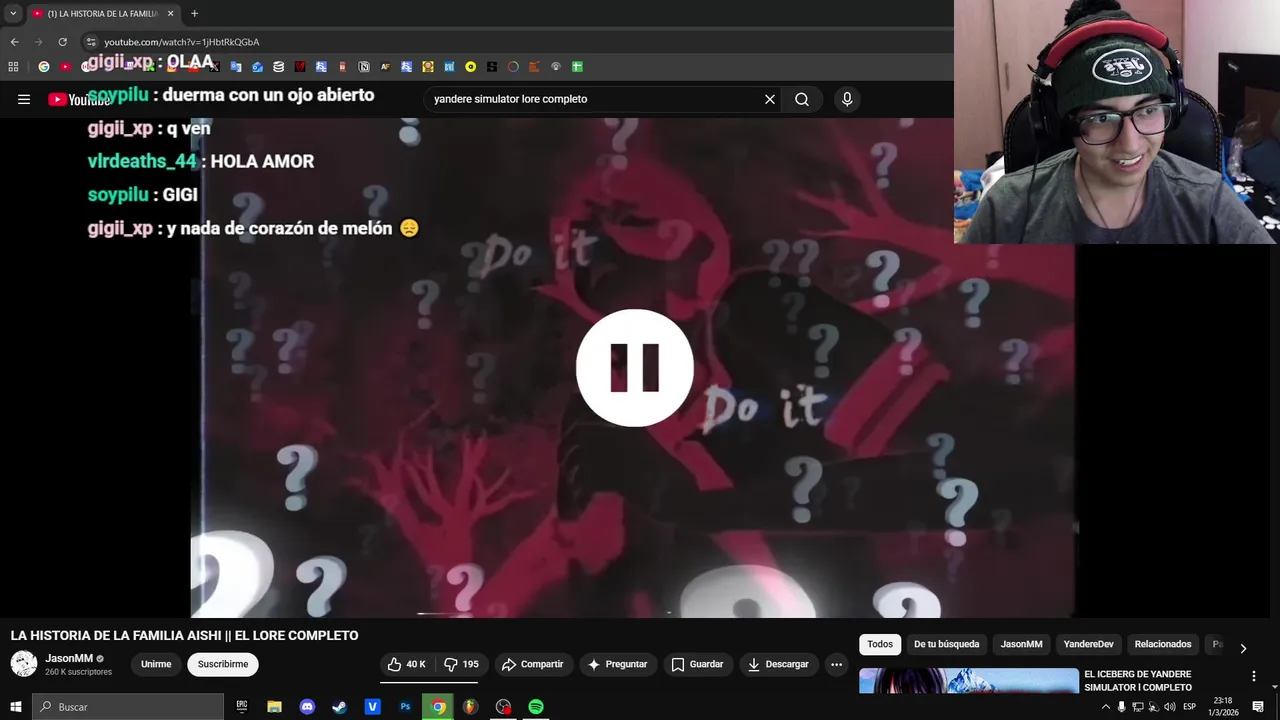The image size is (1280, 720).
Task: Open Photoshop from the taskbar
Action: [405, 706]
